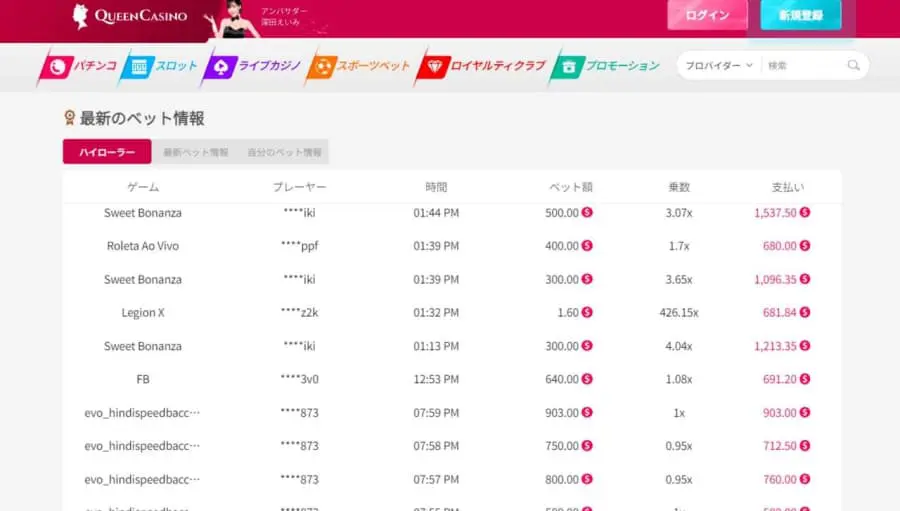Click player ****3v0
The height and width of the screenshot is (511, 900).
point(299,379)
